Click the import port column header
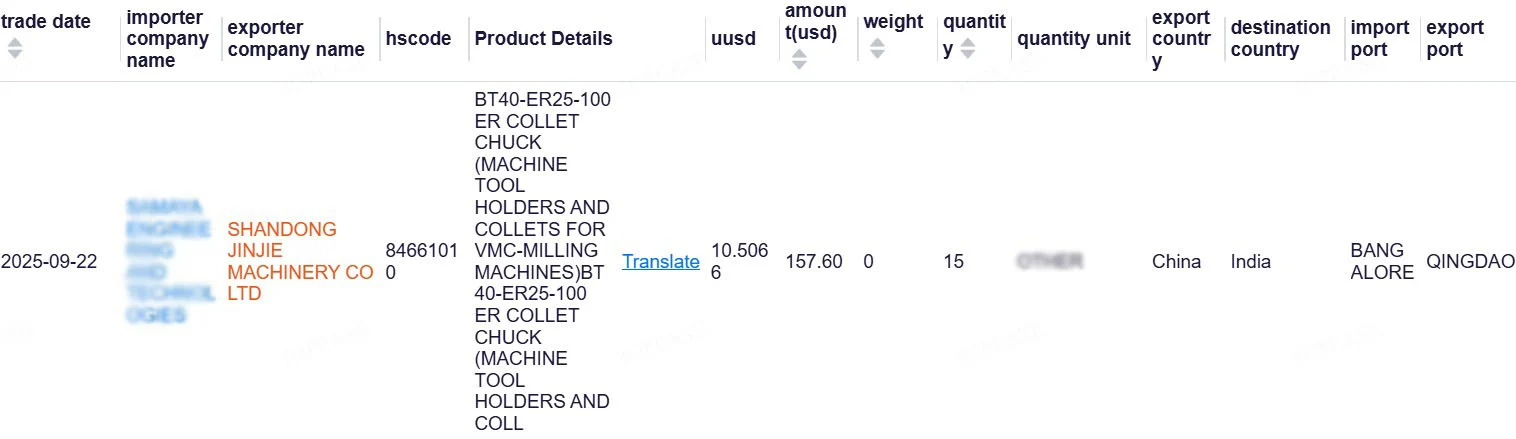 pyautogui.click(x=1379, y=39)
